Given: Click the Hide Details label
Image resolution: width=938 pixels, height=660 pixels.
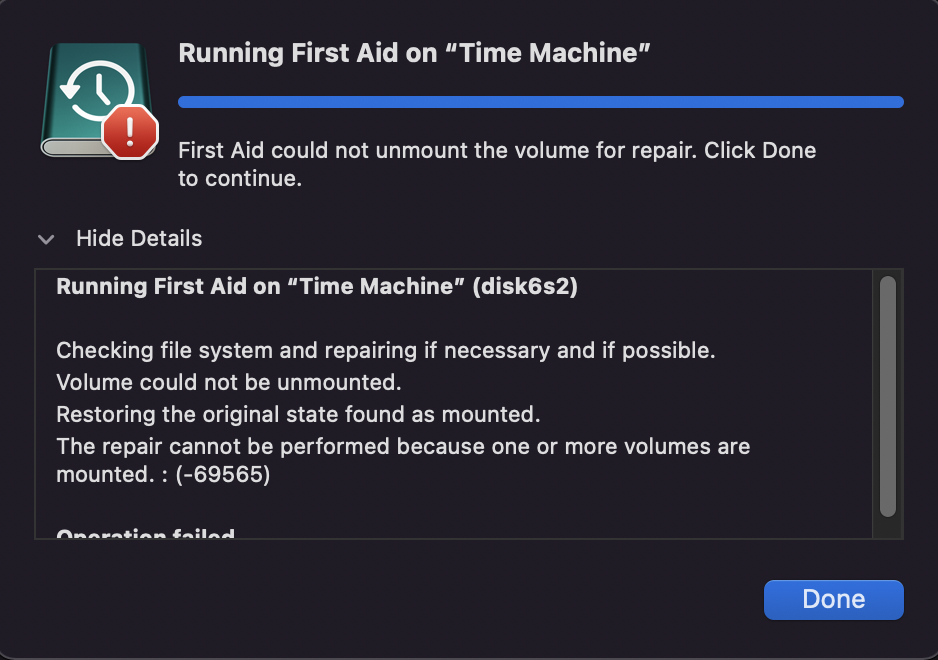Looking at the screenshot, I should [x=139, y=239].
